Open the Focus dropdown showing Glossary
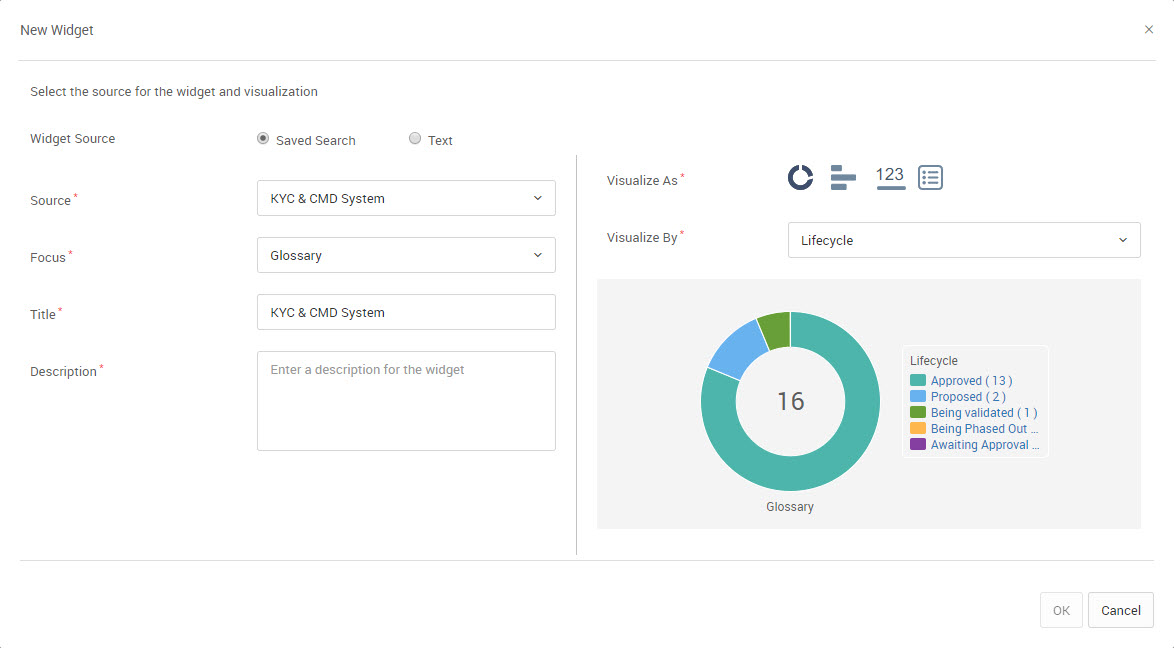The width and height of the screenshot is (1174, 648). pyautogui.click(x=406, y=255)
